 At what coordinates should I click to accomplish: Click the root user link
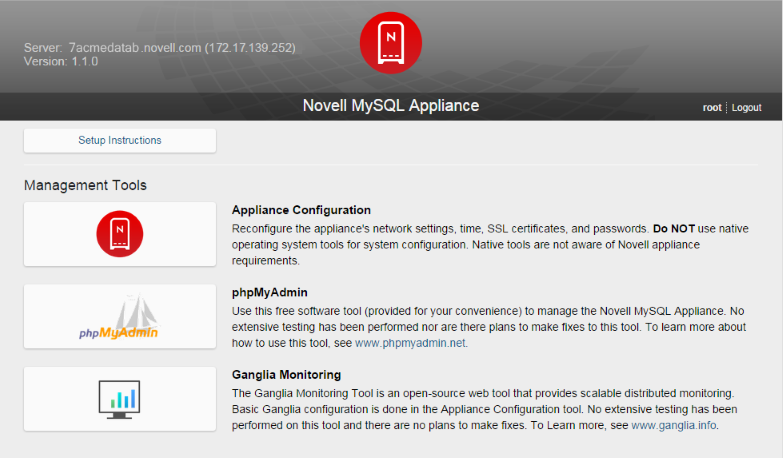click(712, 107)
